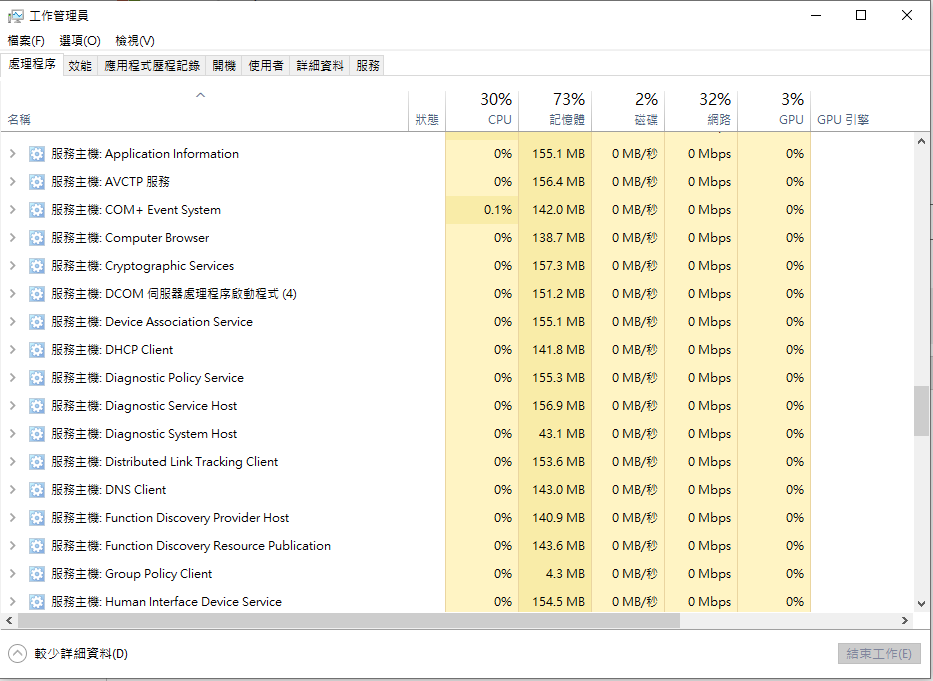Click the gear icon beside AVCTP 服務
This screenshot has height=681, width=933.
37,182
